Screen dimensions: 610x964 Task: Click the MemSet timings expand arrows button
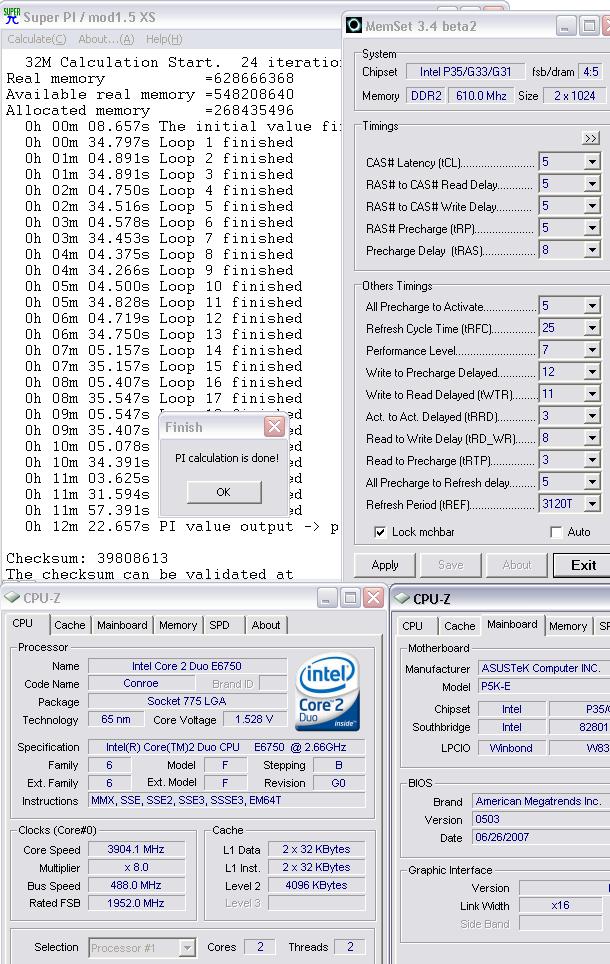pyautogui.click(x=590, y=138)
